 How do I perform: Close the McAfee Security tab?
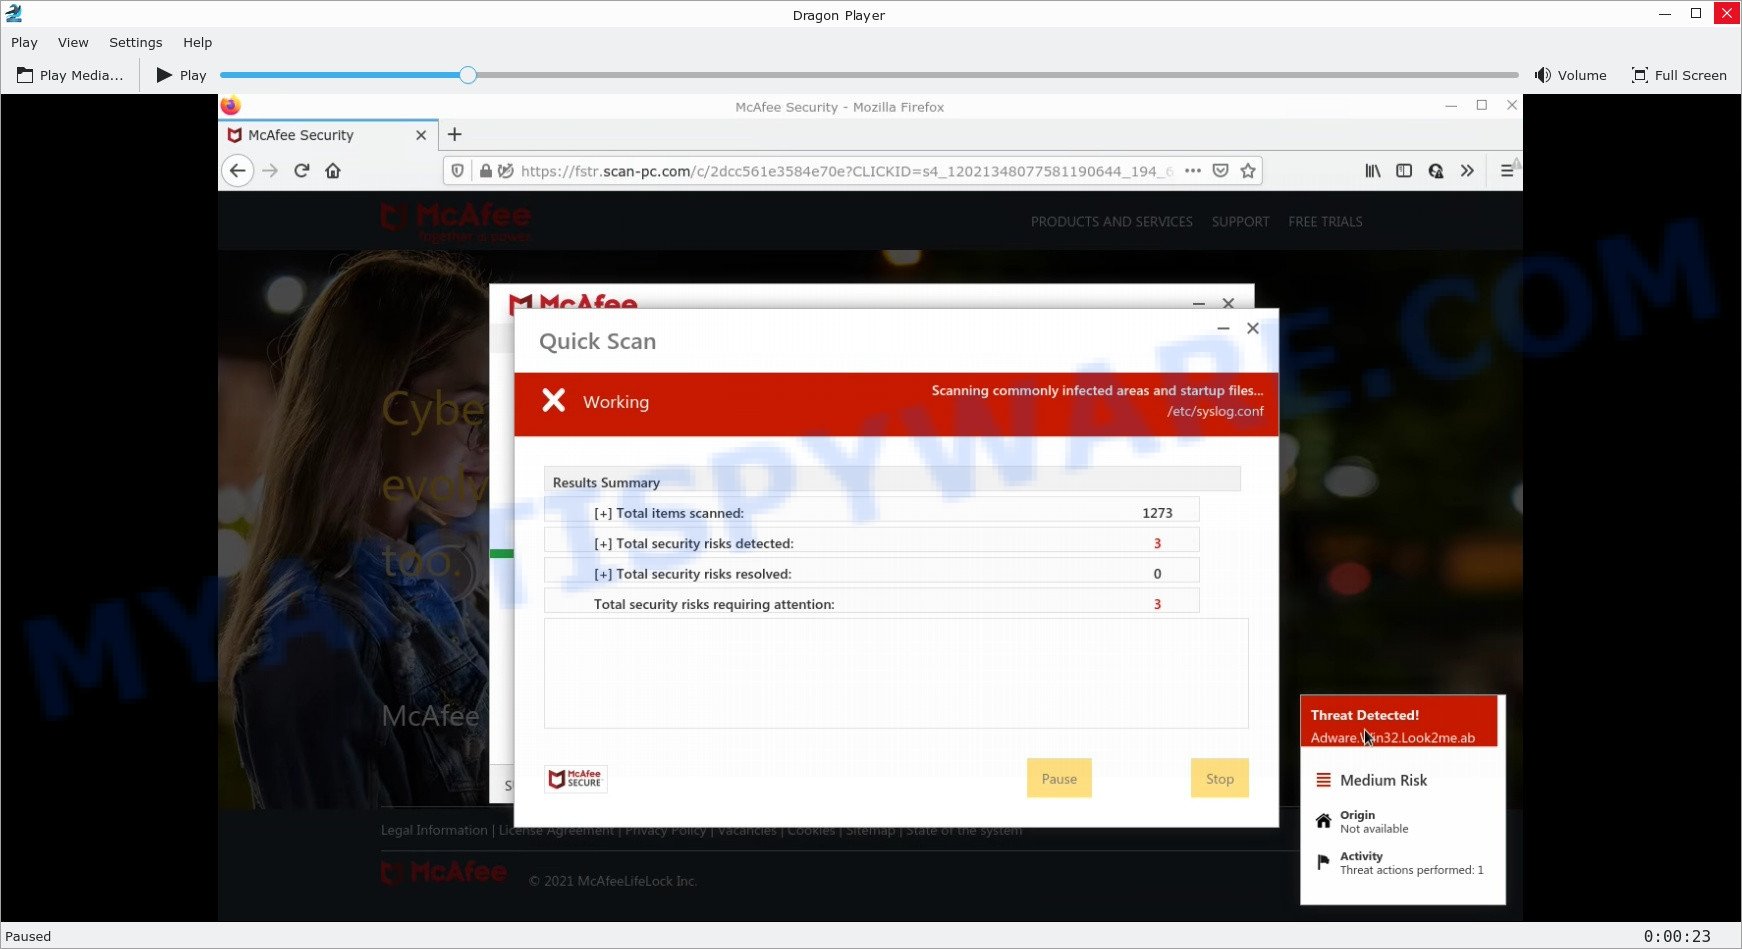421,135
